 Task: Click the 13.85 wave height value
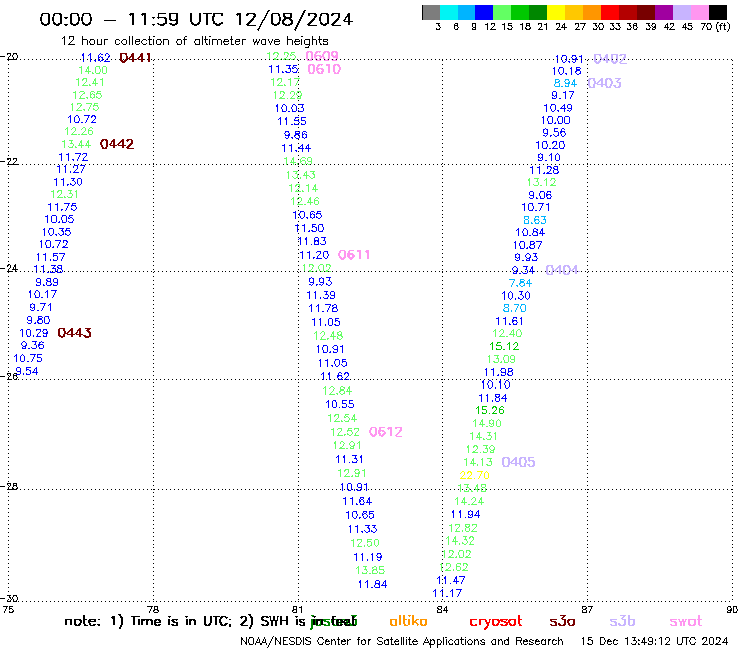370,570
